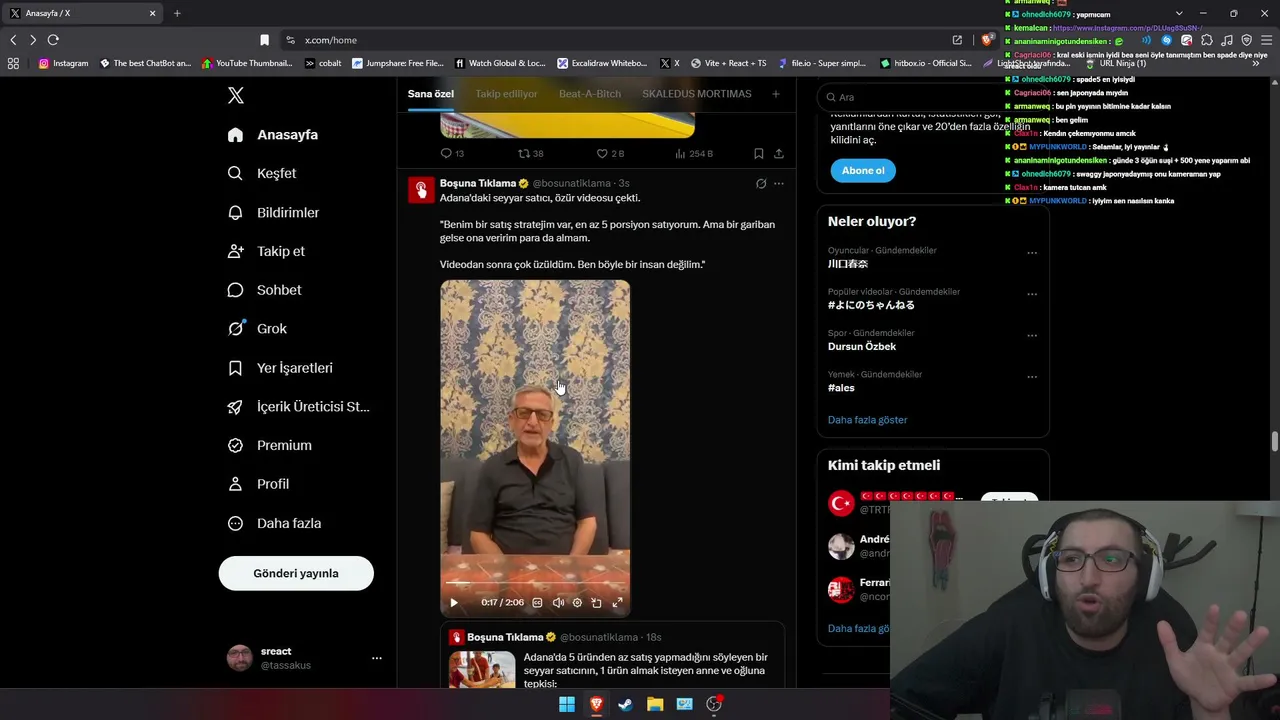Click the video progress bar
This screenshot has height=720, width=1280.
click(x=535, y=582)
